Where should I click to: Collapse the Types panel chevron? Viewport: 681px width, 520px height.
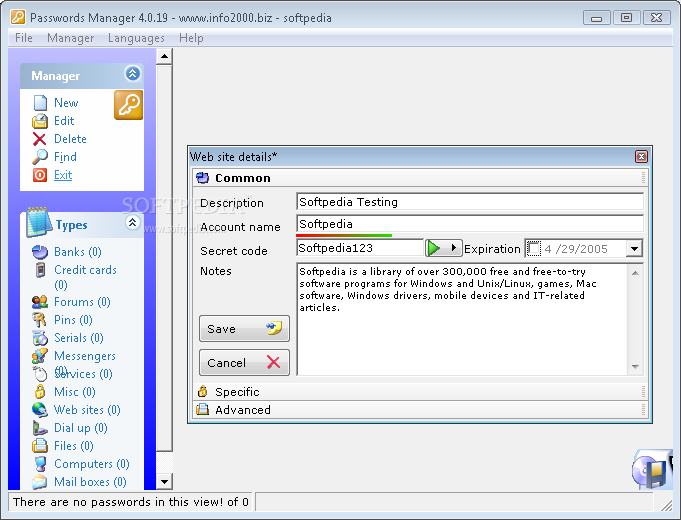point(132,222)
